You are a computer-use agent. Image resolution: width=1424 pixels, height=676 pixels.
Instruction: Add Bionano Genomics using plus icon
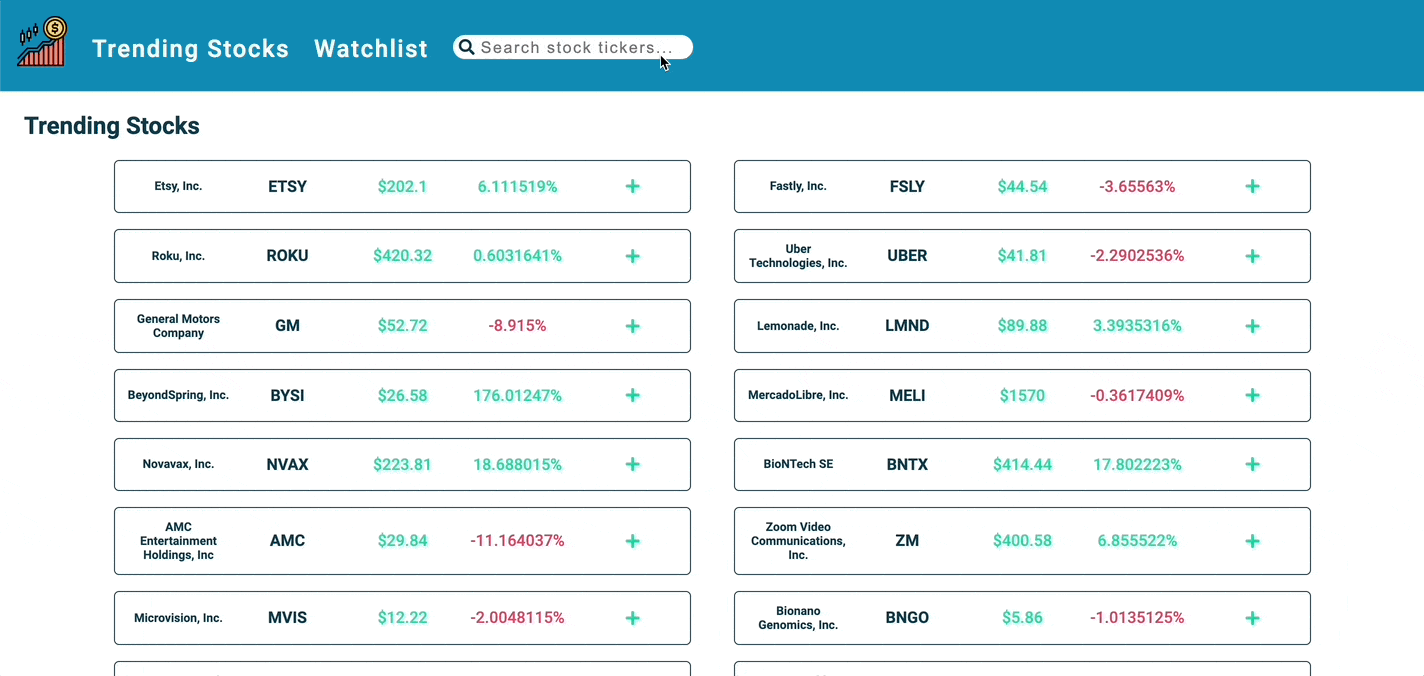pyautogui.click(x=1252, y=618)
